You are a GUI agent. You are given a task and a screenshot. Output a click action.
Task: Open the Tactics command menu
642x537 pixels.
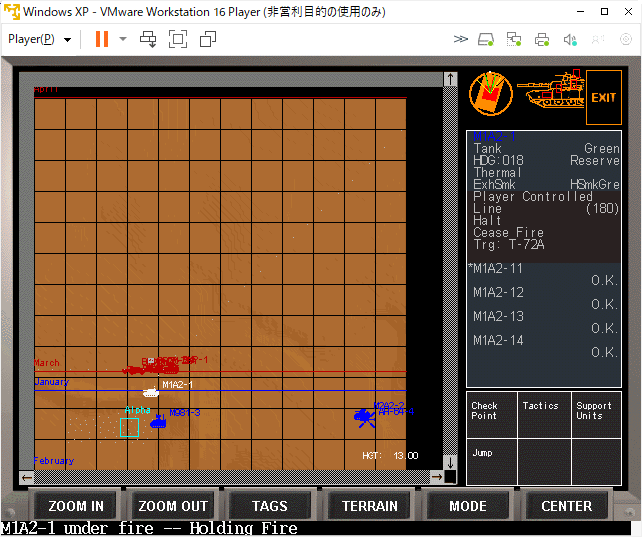[544, 415]
